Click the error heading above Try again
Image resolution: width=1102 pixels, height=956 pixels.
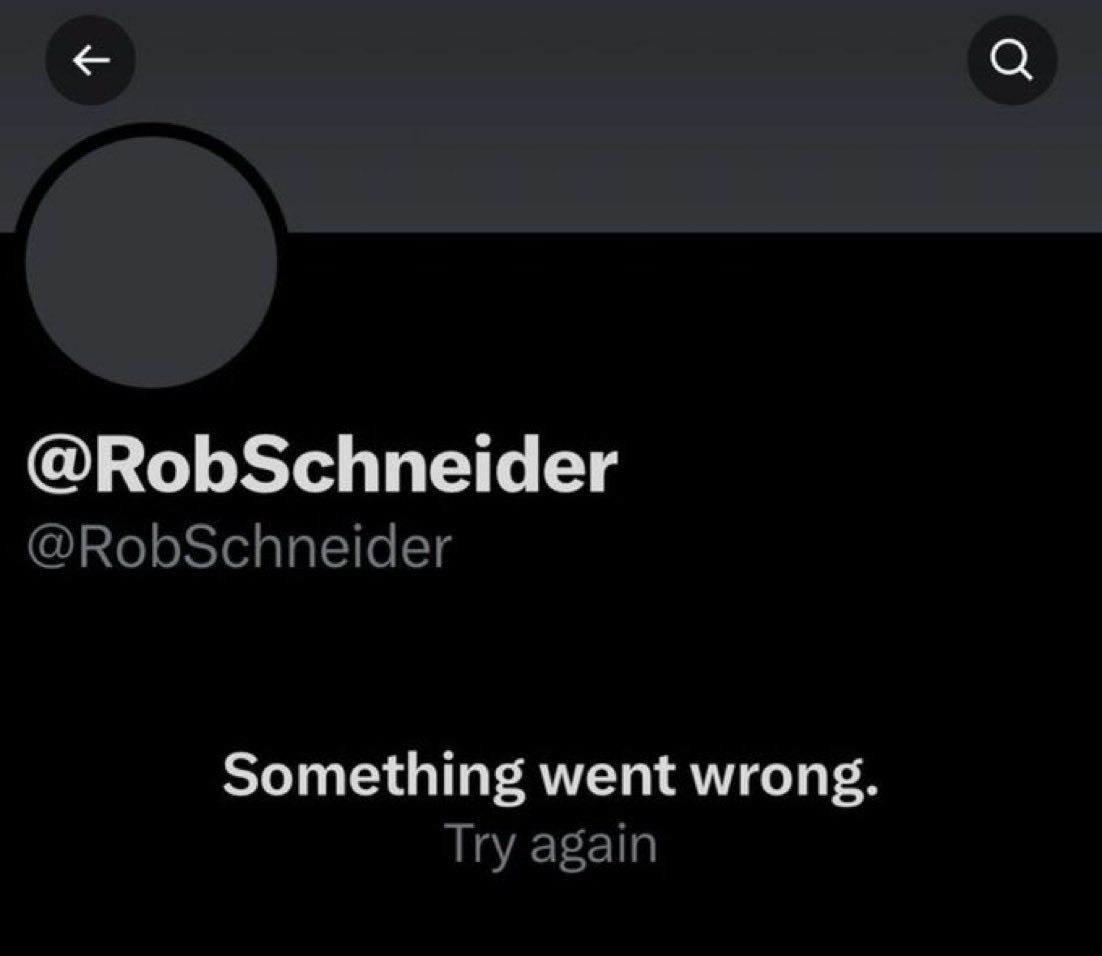[x=551, y=775]
